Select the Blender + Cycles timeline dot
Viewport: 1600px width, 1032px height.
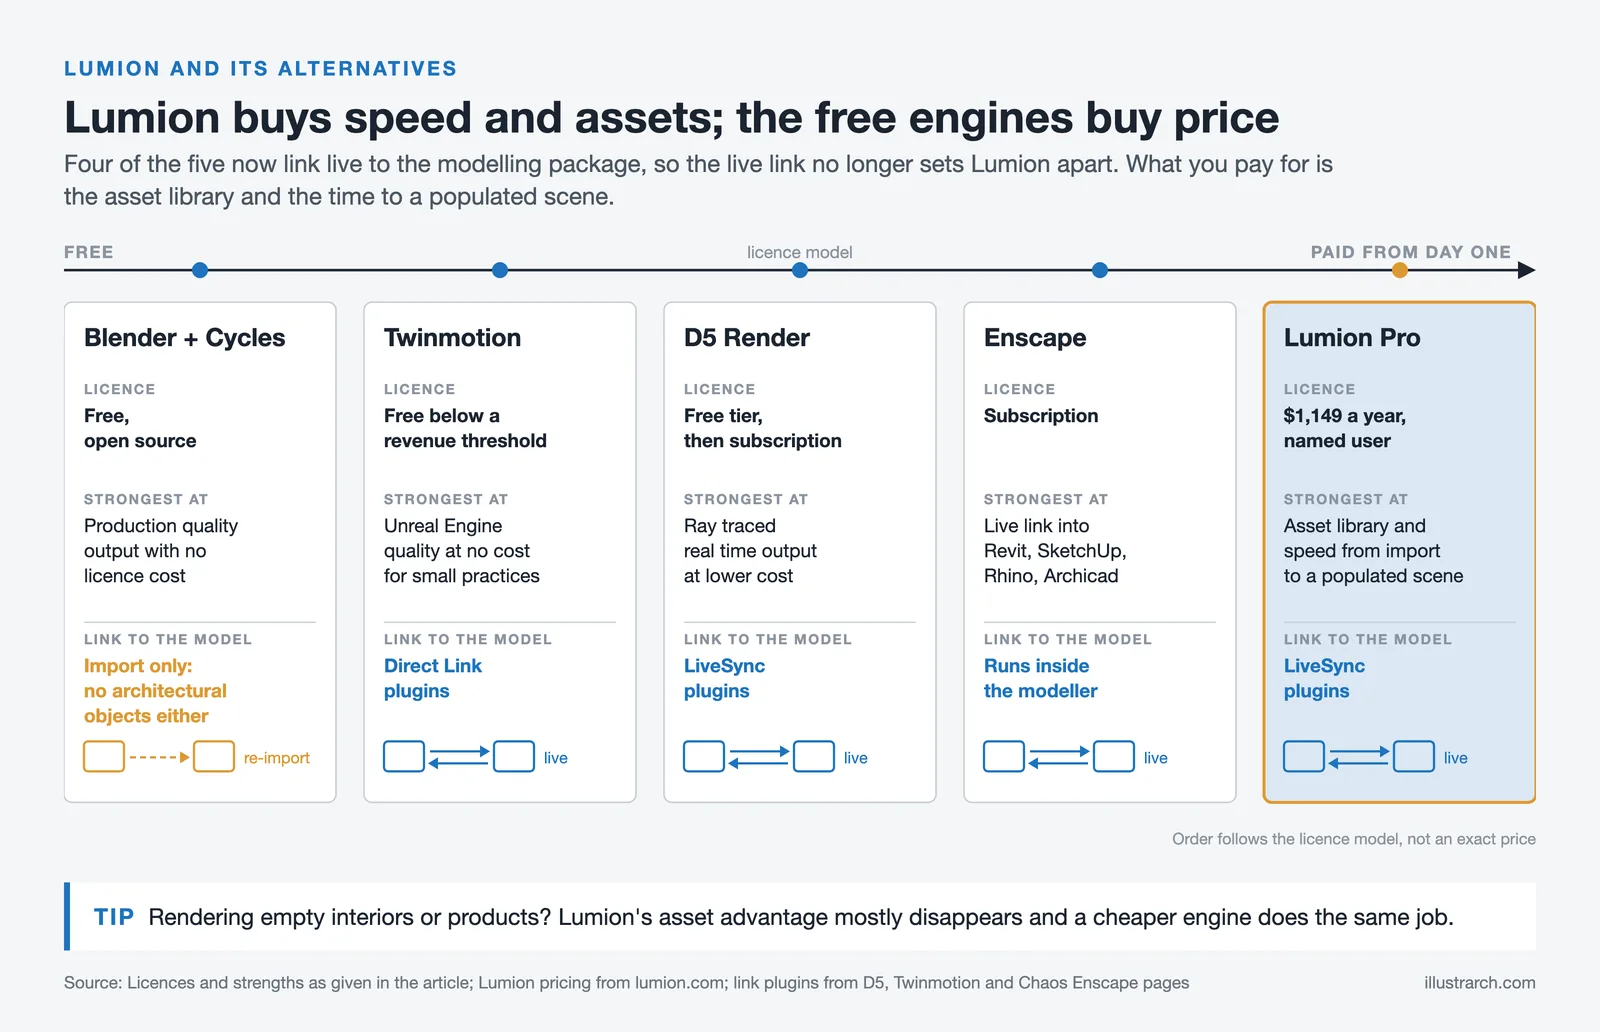coord(200,270)
